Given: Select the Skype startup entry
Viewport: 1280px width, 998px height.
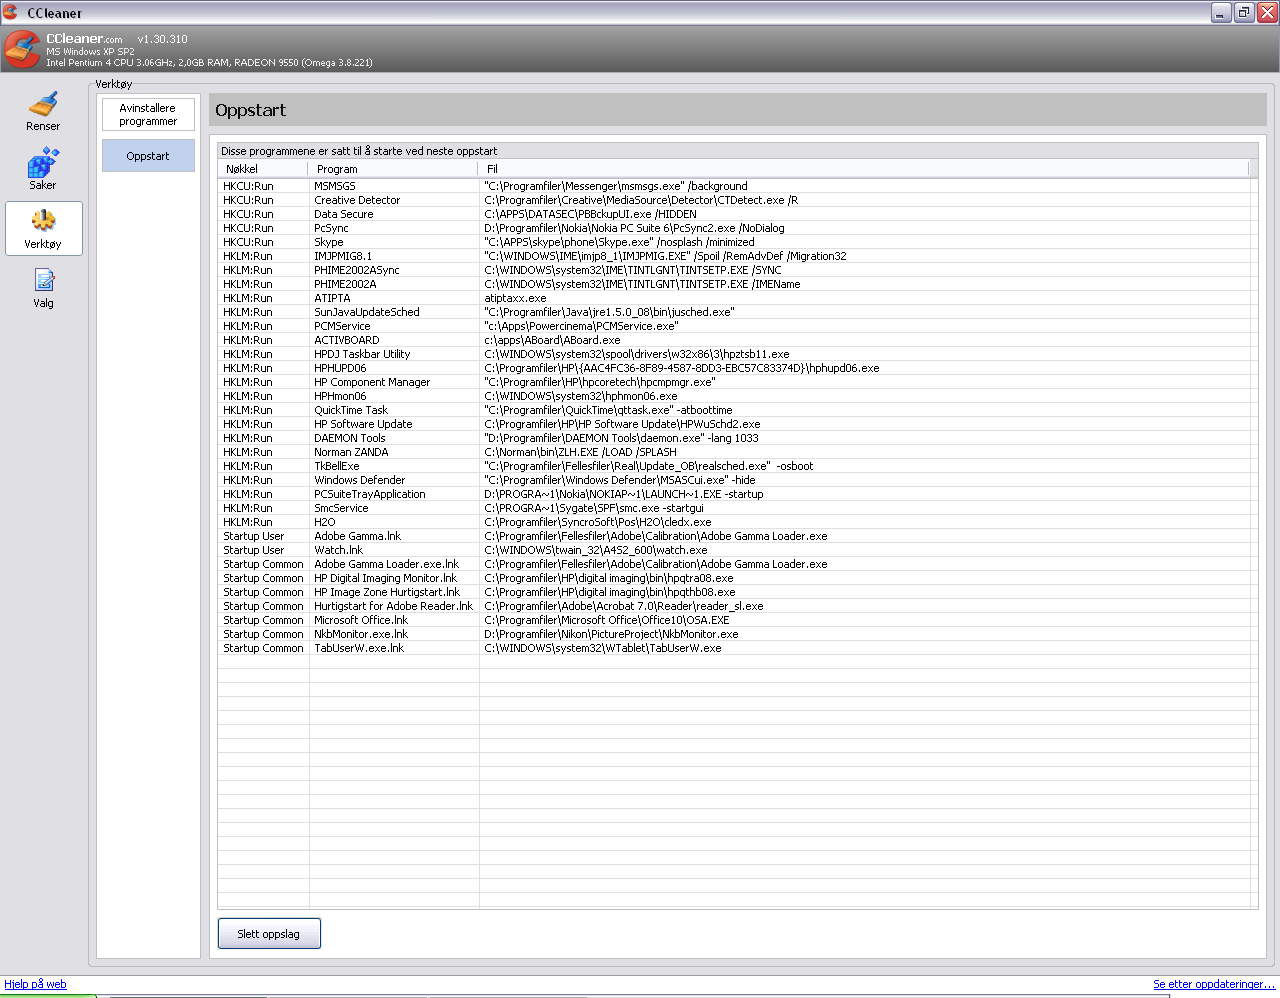Looking at the screenshot, I should point(737,242).
